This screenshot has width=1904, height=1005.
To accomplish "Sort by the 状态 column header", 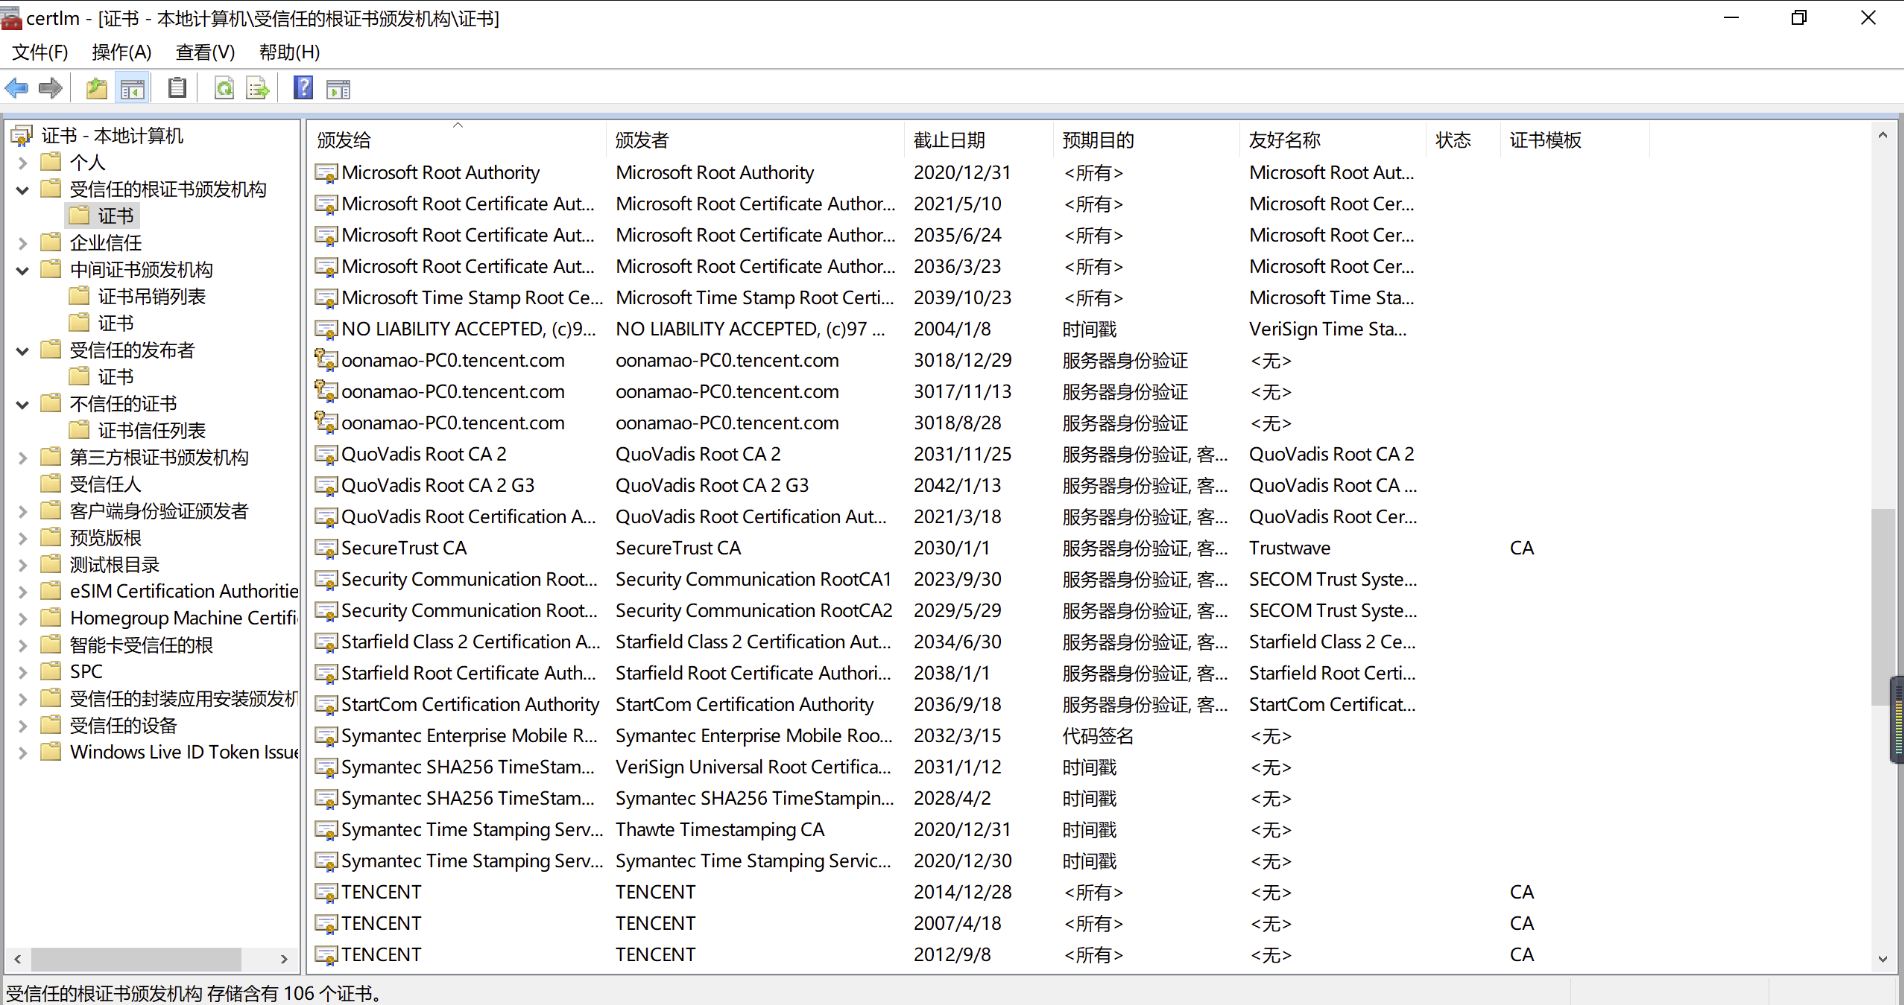I will coord(1464,140).
